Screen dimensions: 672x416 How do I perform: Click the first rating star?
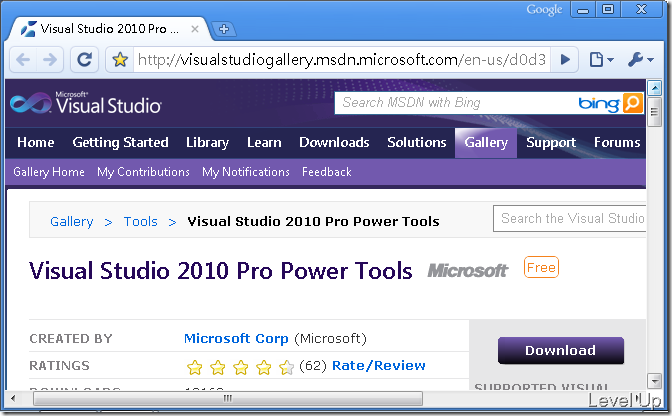click(195, 367)
